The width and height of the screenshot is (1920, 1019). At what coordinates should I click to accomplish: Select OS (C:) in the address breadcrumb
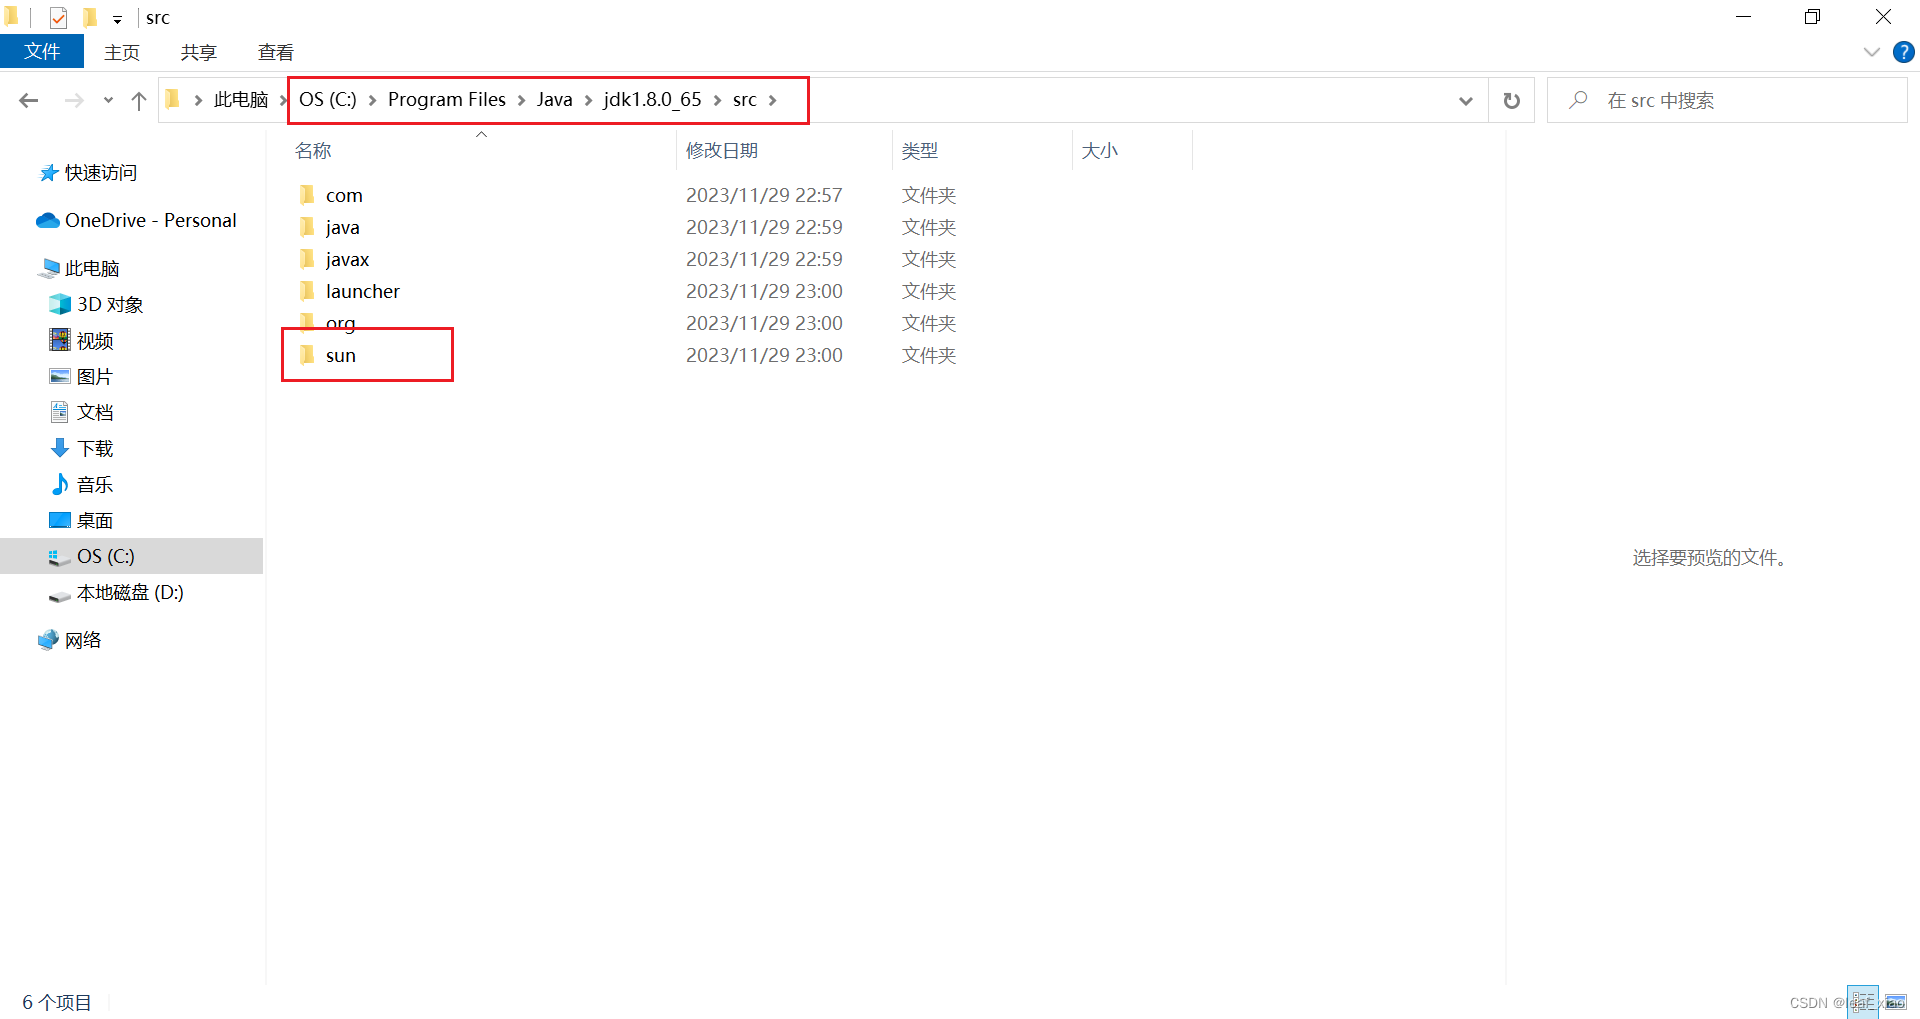328,100
